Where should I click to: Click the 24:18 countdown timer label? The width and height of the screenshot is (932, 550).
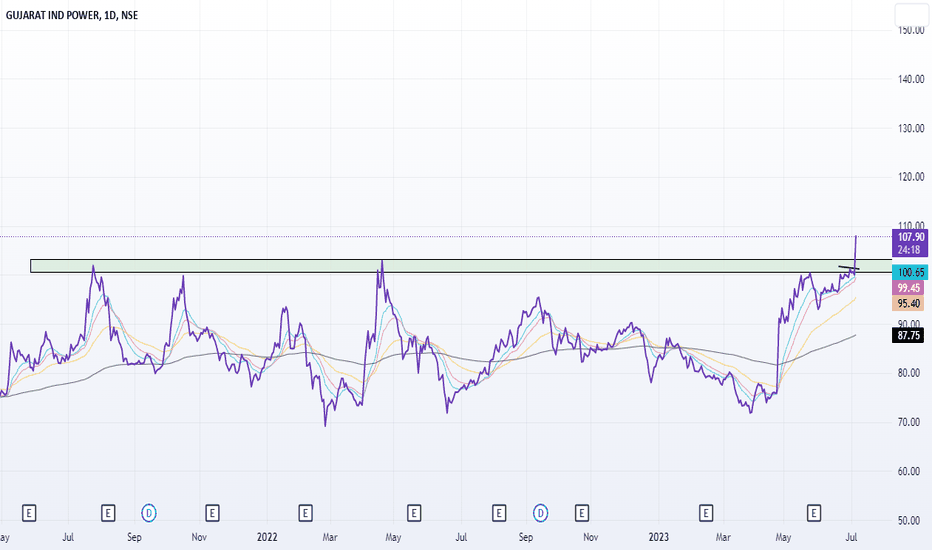tap(910, 250)
